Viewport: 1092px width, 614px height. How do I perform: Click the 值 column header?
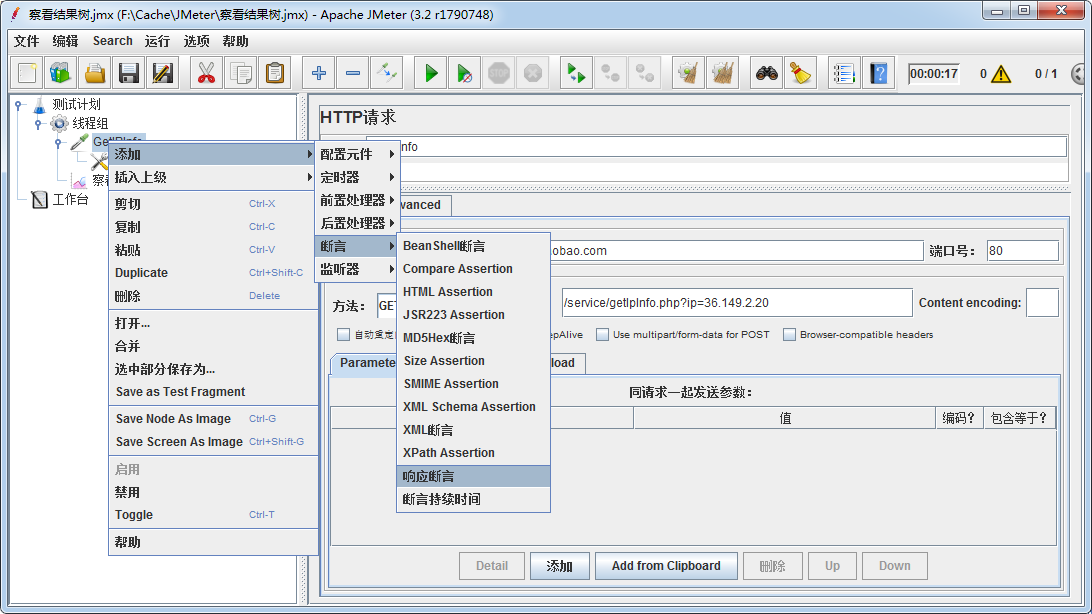click(784, 418)
